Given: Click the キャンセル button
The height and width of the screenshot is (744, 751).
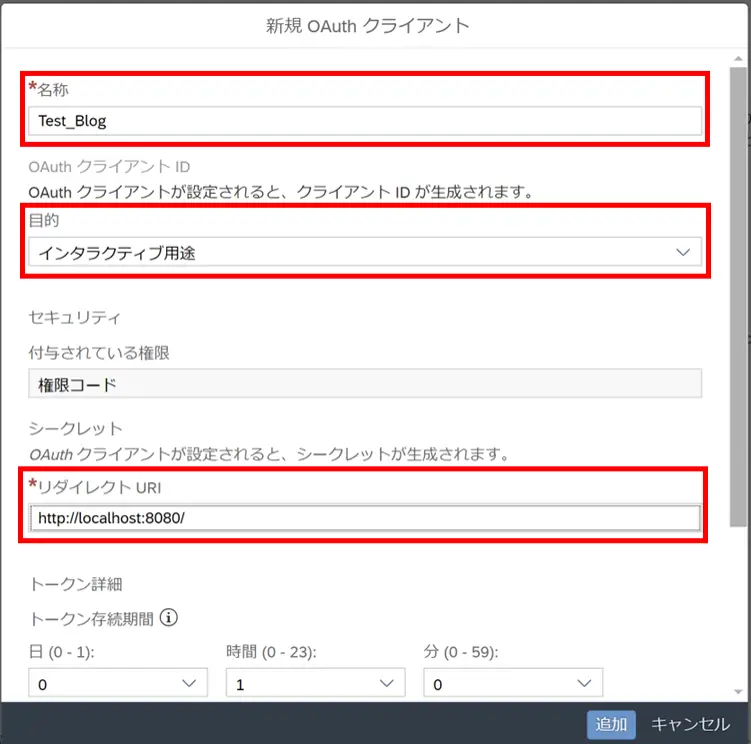Looking at the screenshot, I should [x=690, y=724].
